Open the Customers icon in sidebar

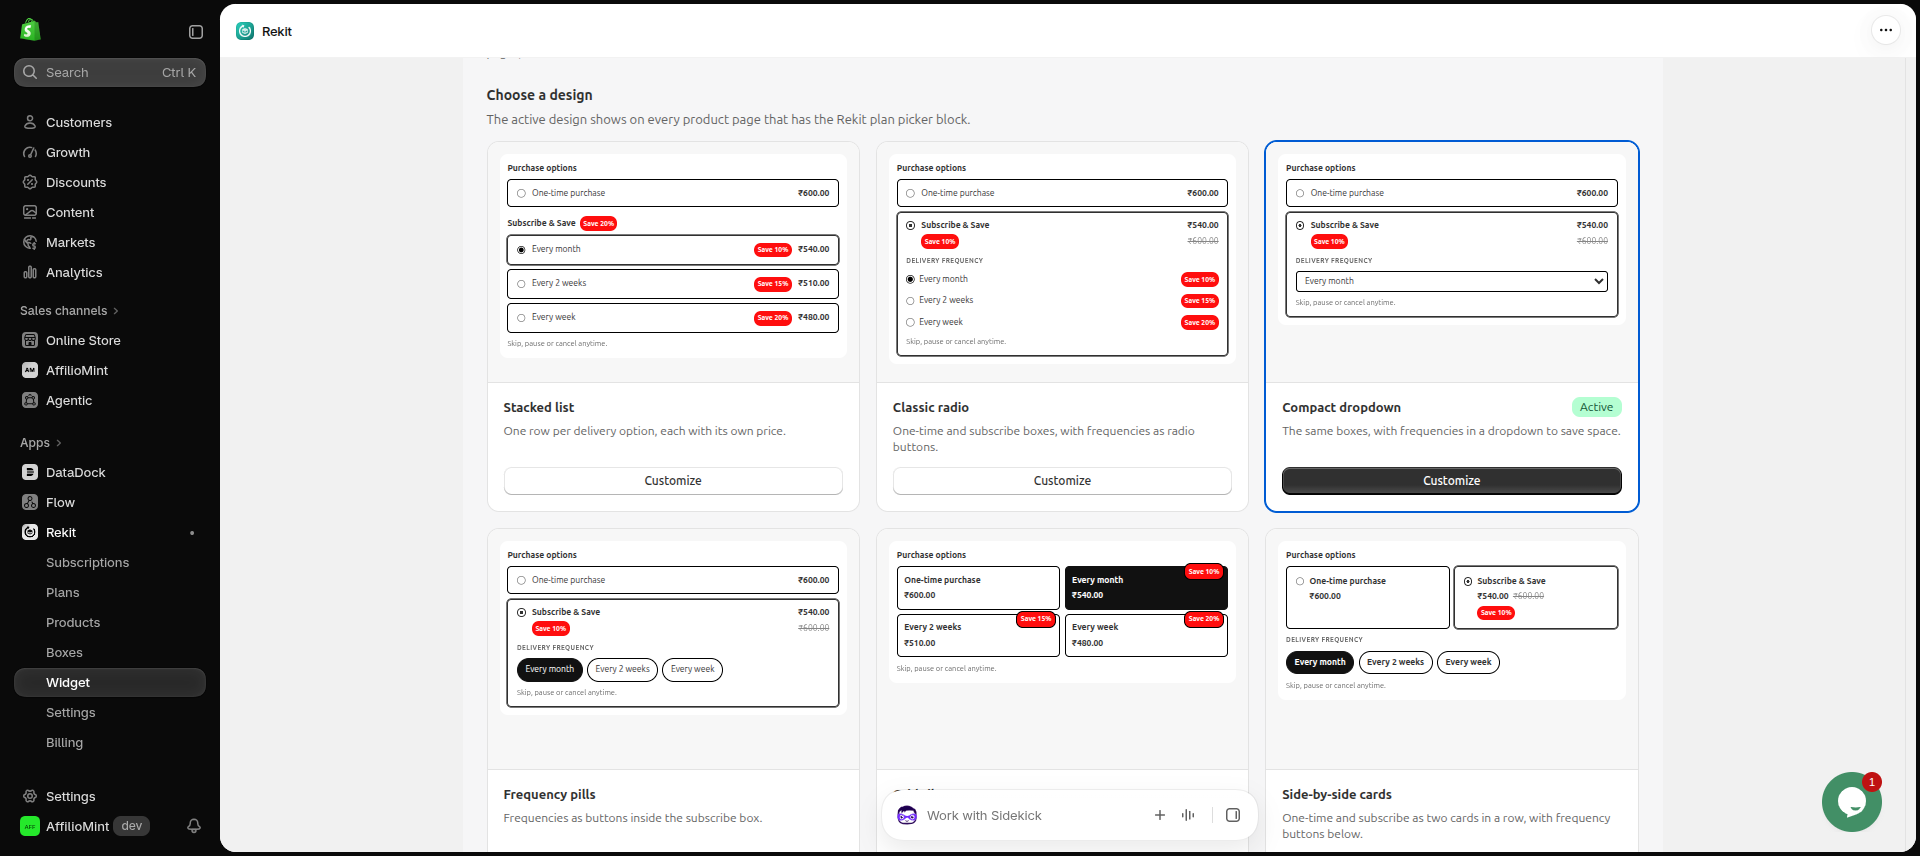click(x=30, y=122)
